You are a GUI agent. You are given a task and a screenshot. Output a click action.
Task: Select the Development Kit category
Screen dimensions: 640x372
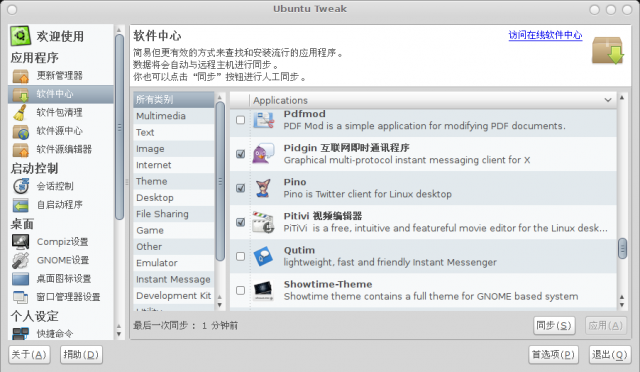(173, 296)
